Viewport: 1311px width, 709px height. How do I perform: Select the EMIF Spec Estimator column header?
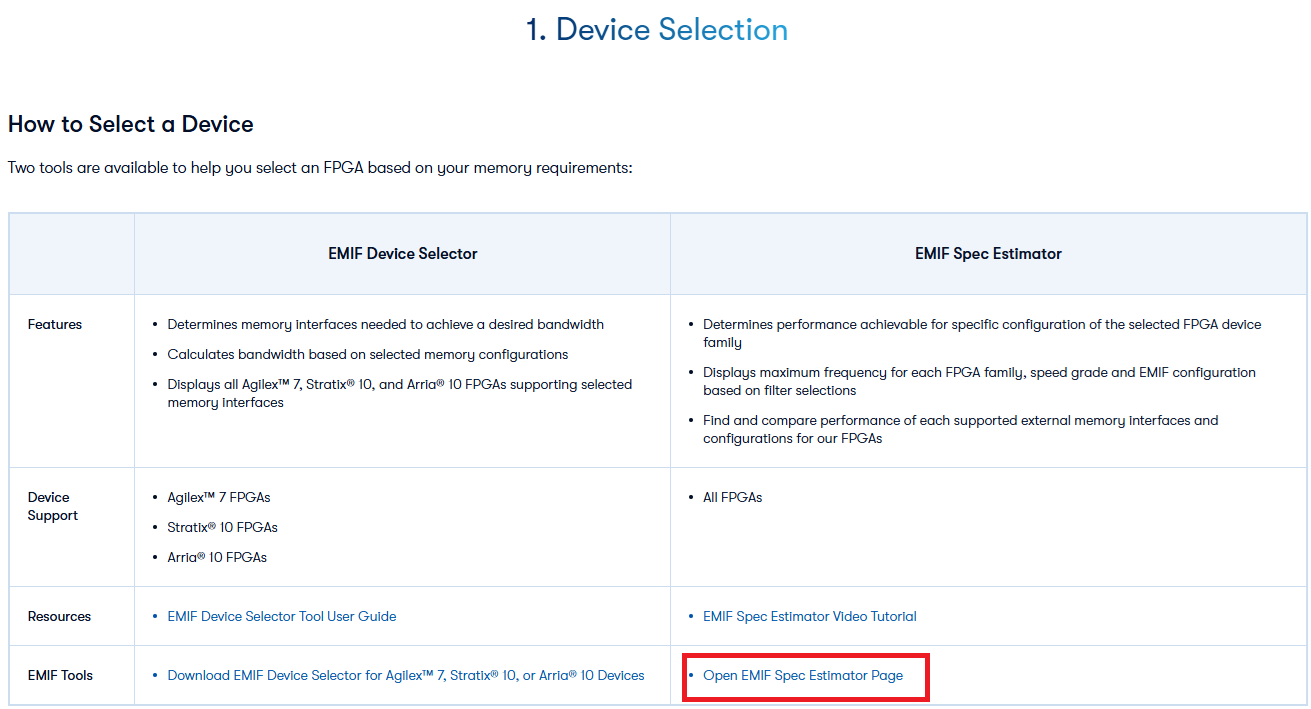coord(987,254)
